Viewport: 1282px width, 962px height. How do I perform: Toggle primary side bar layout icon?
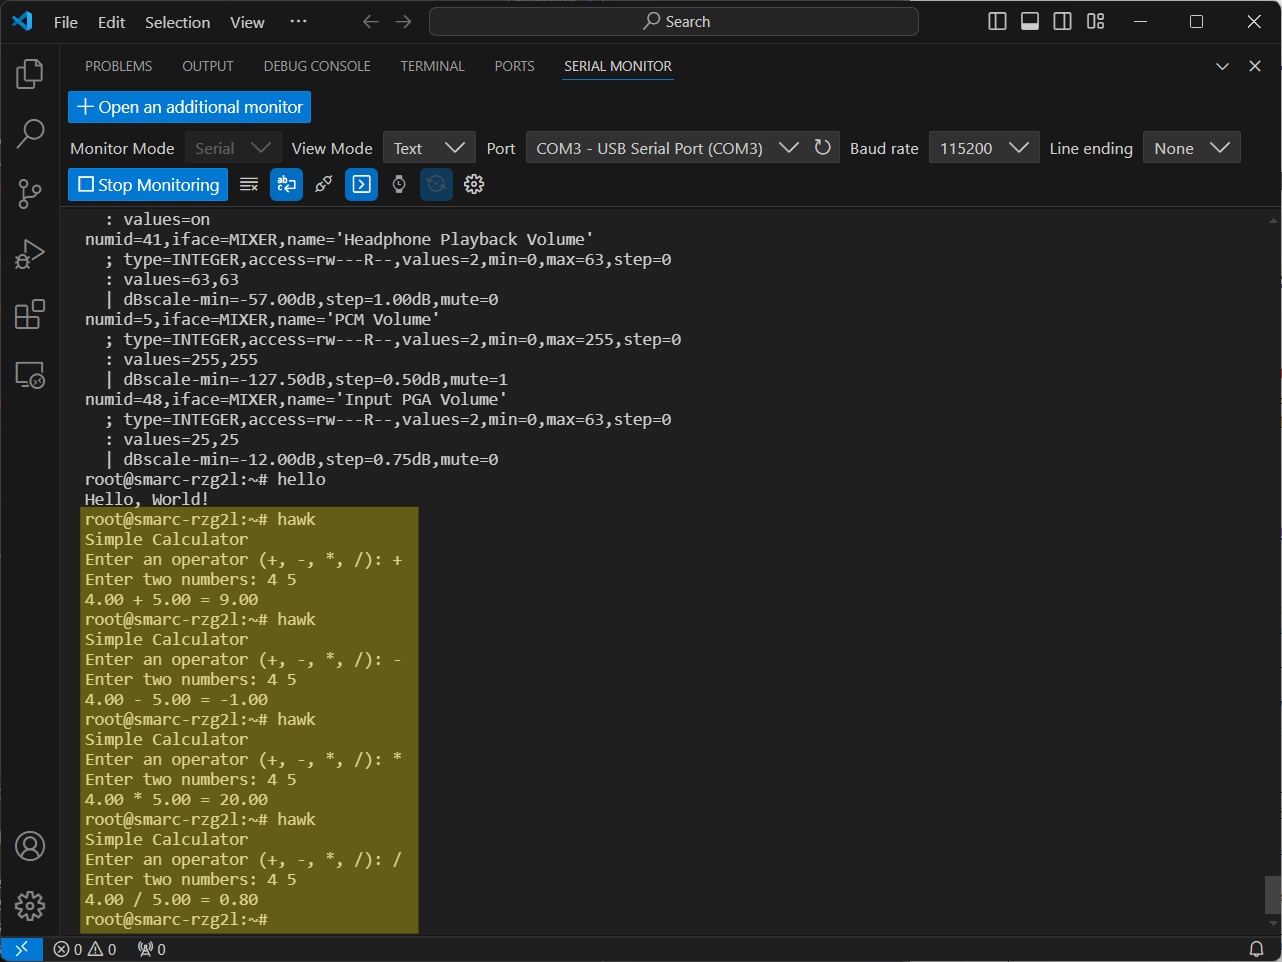click(x=997, y=22)
